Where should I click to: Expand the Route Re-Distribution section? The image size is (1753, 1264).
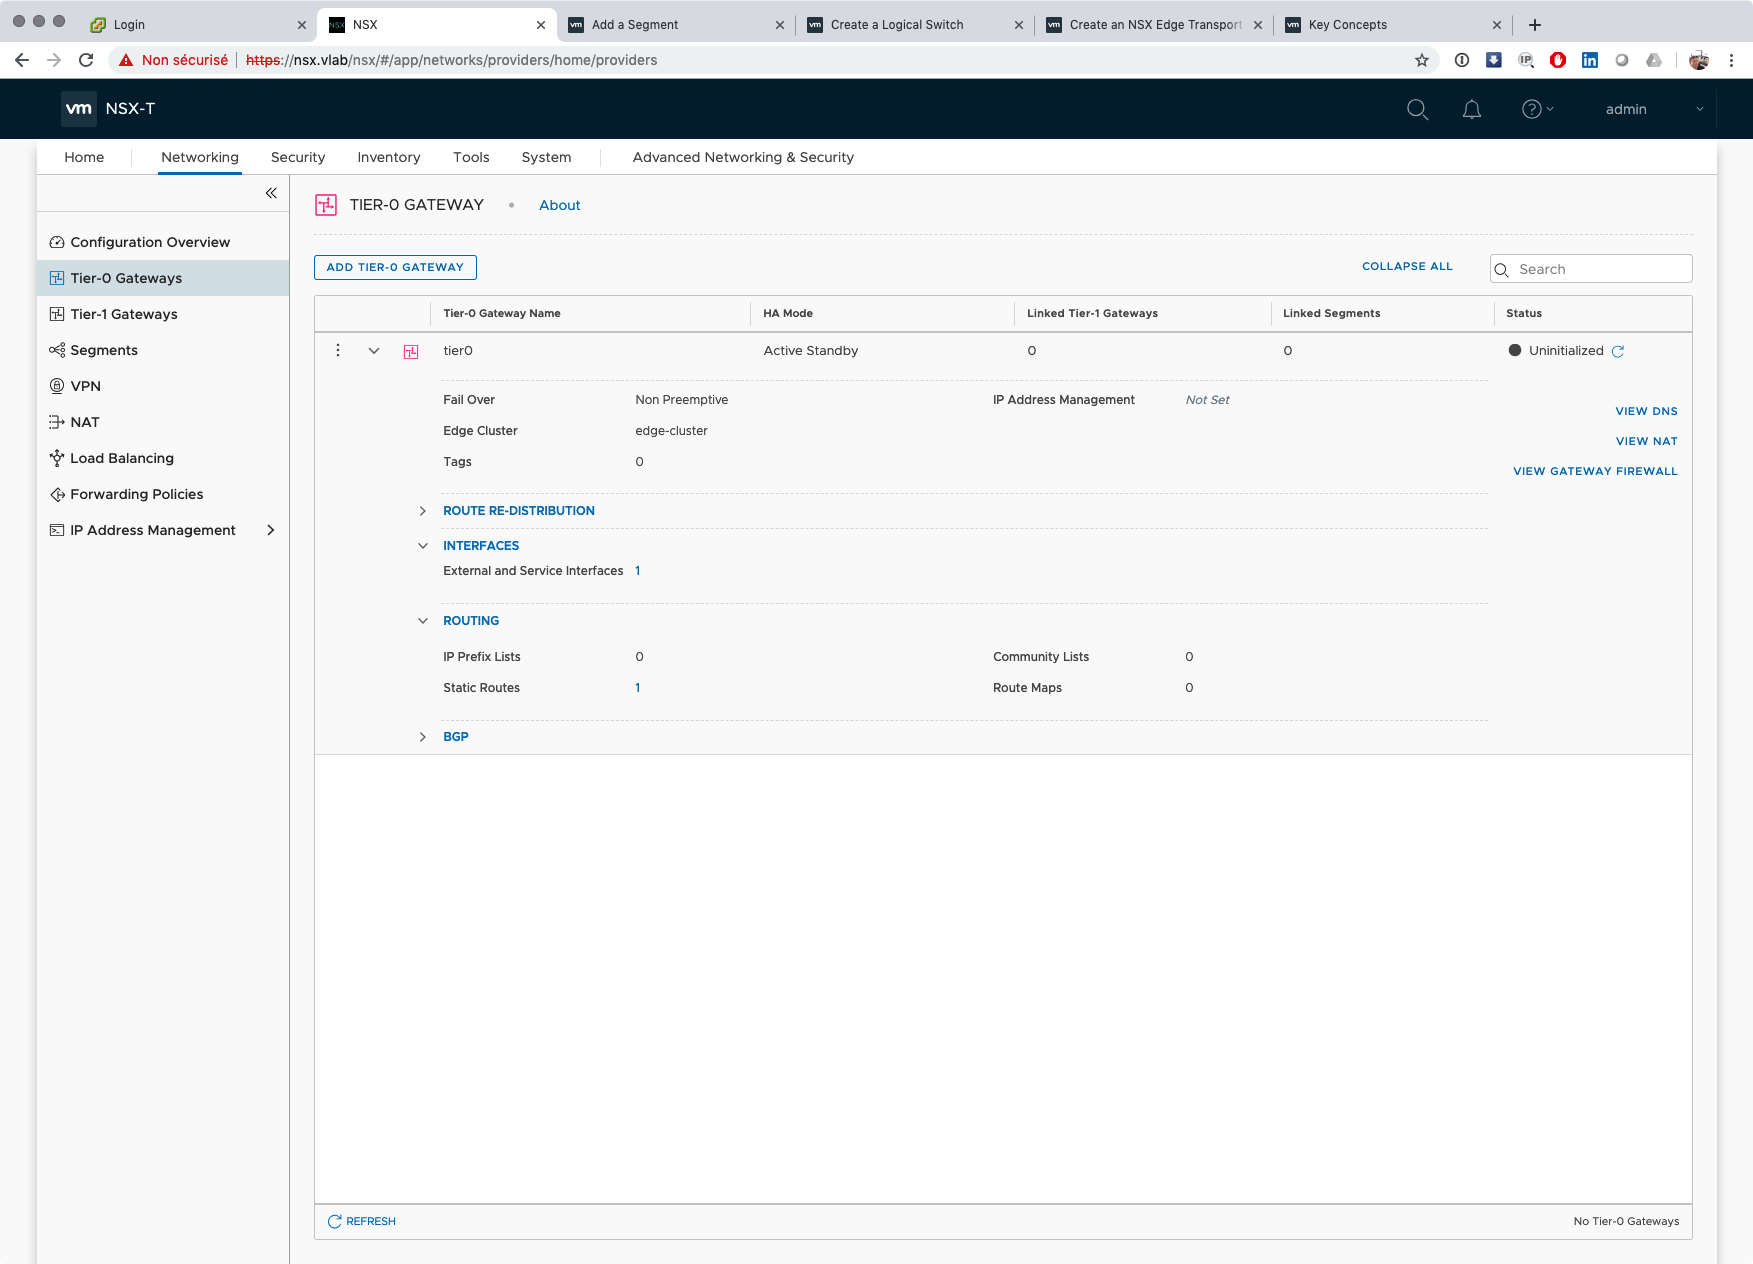tap(423, 511)
